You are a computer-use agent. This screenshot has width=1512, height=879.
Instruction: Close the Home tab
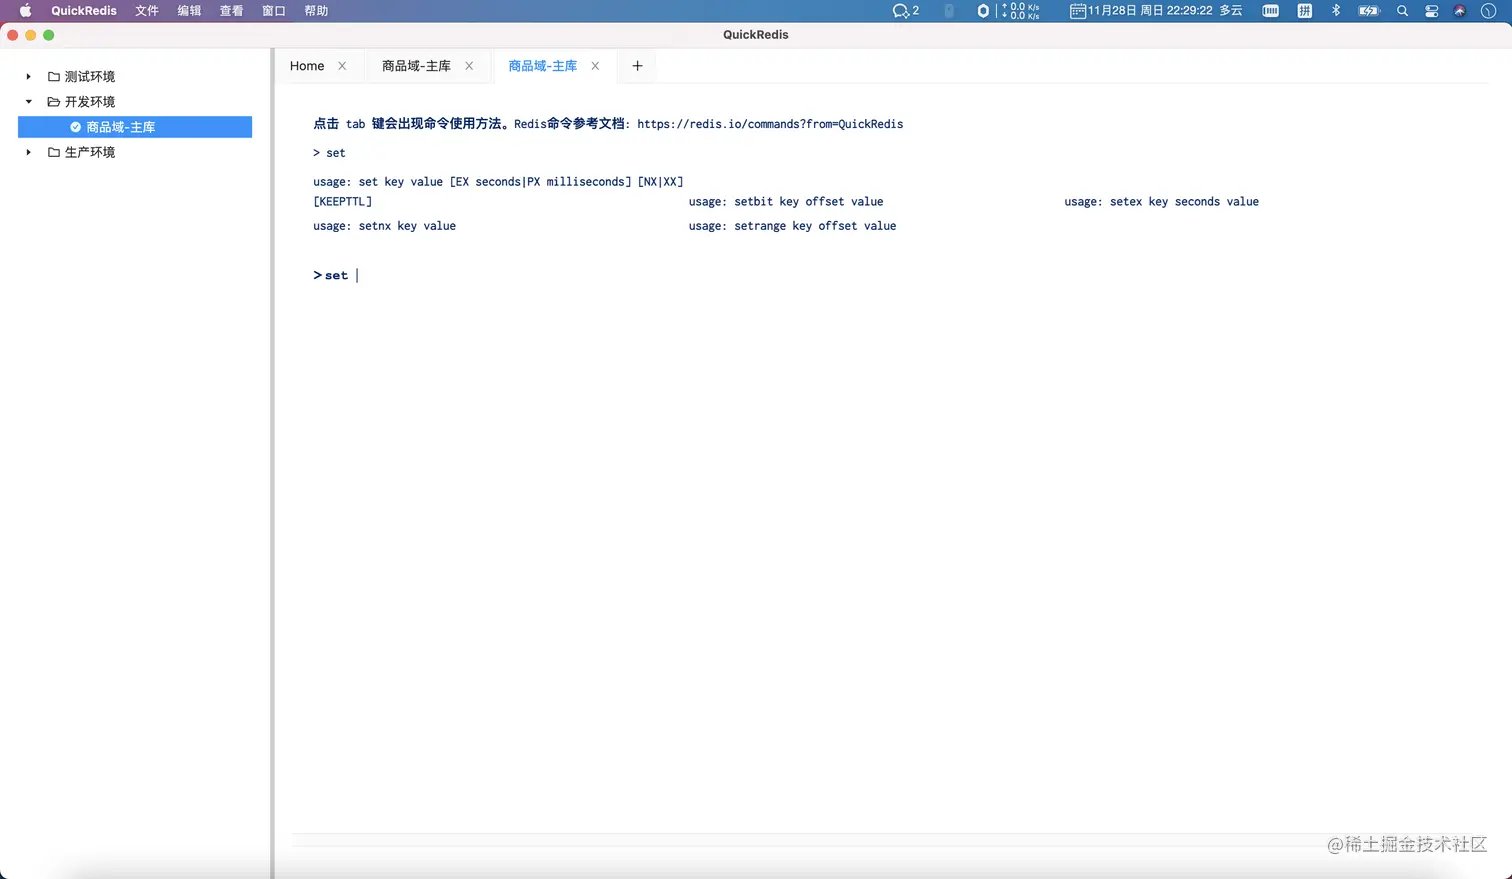point(342,66)
